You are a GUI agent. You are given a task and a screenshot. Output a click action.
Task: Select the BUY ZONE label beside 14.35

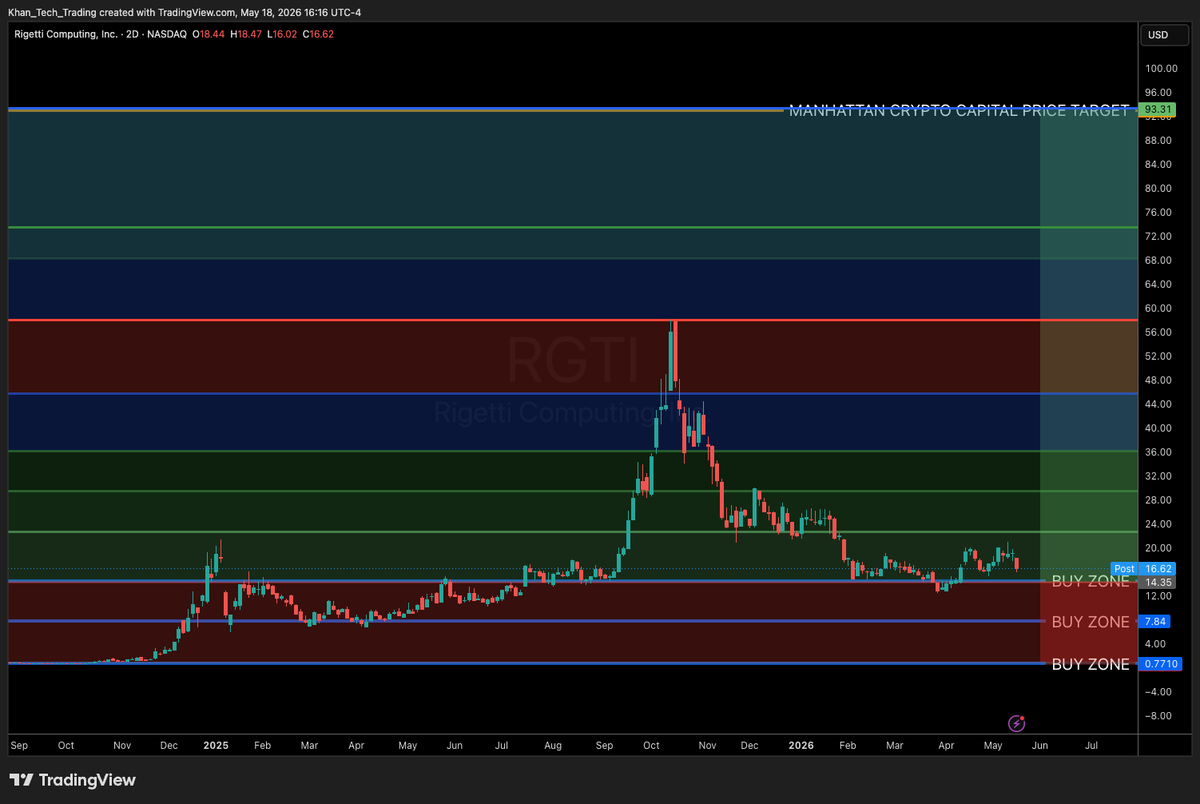coord(1090,581)
